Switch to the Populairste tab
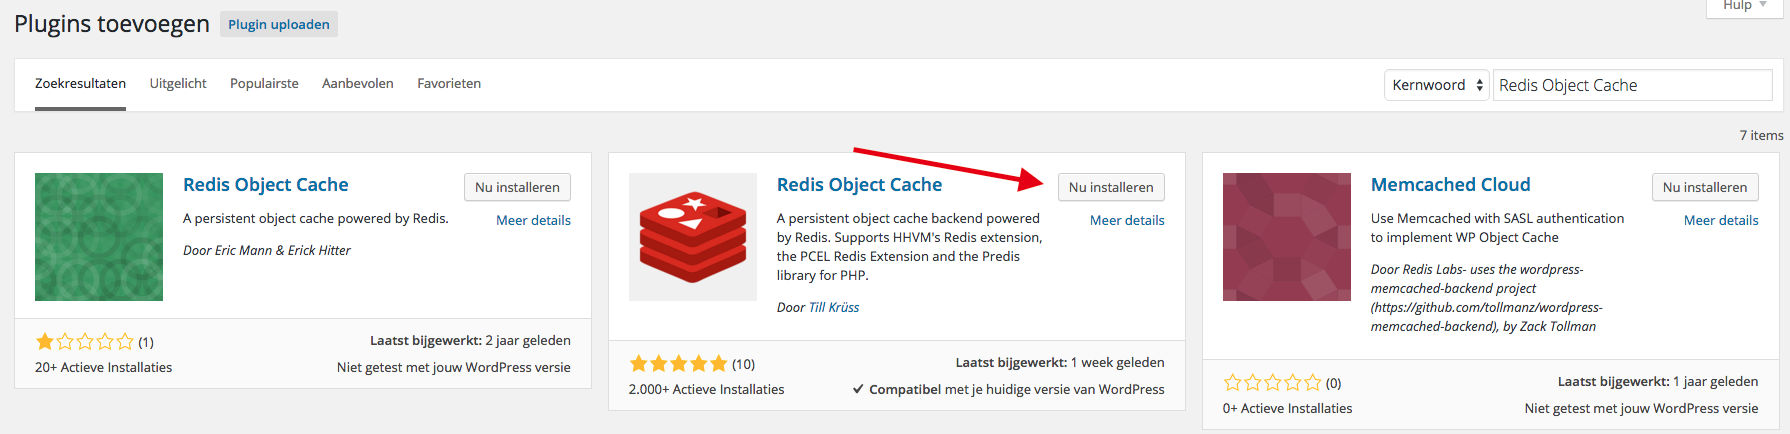 [264, 84]
